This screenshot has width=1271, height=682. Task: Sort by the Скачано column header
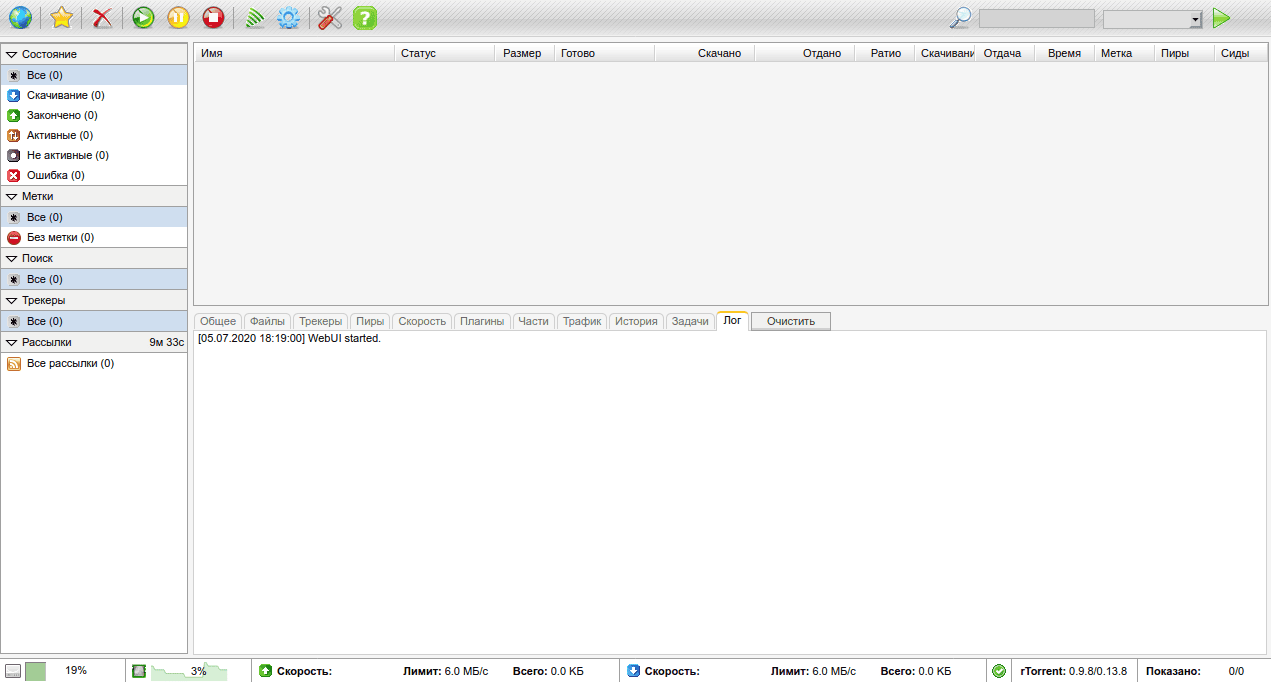(x=704, y=53)
